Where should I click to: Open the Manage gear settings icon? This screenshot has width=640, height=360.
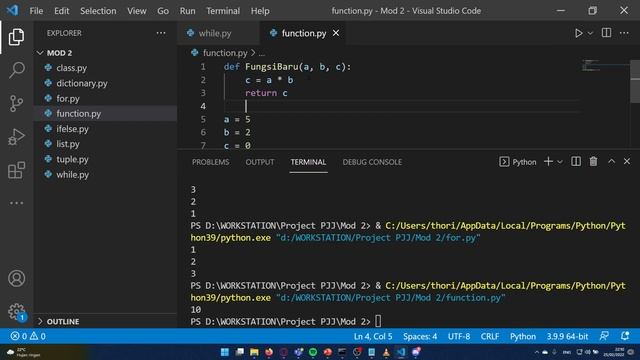click(16, 312)
